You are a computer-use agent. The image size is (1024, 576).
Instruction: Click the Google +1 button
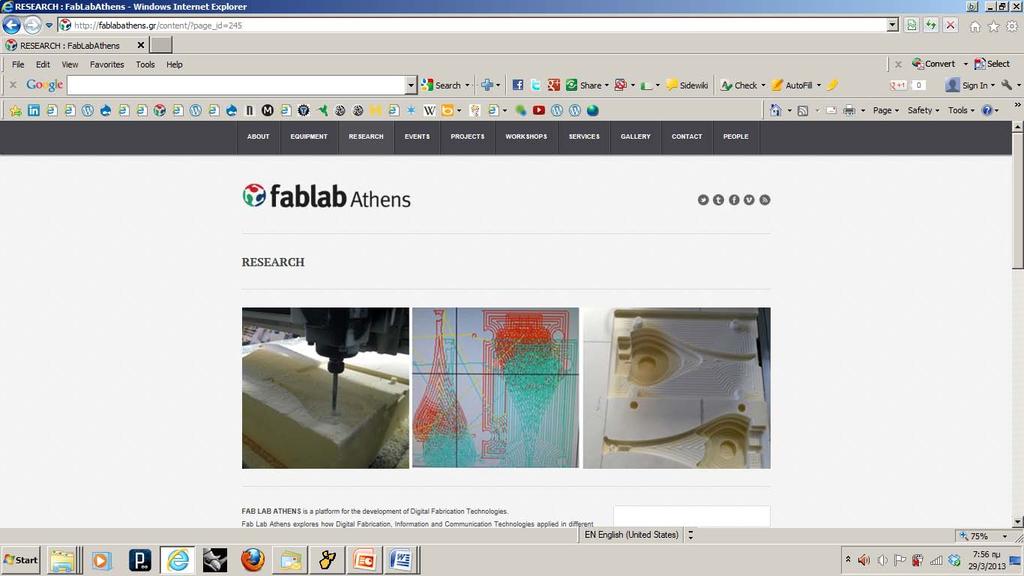899,85
